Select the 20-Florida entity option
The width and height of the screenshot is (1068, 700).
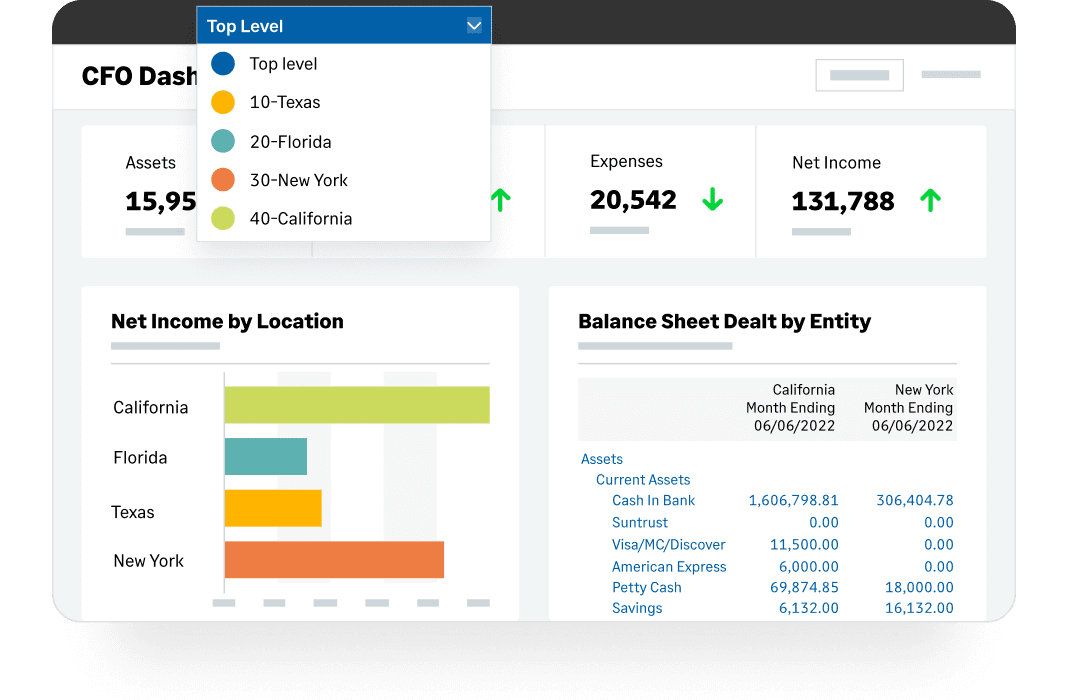pyautogui.click(x=290, y=142)
